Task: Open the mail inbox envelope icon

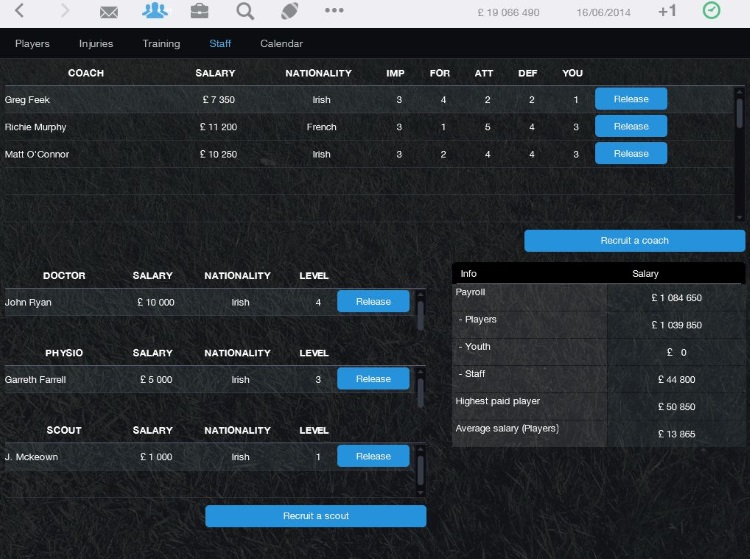Action: tap(109, 11)
